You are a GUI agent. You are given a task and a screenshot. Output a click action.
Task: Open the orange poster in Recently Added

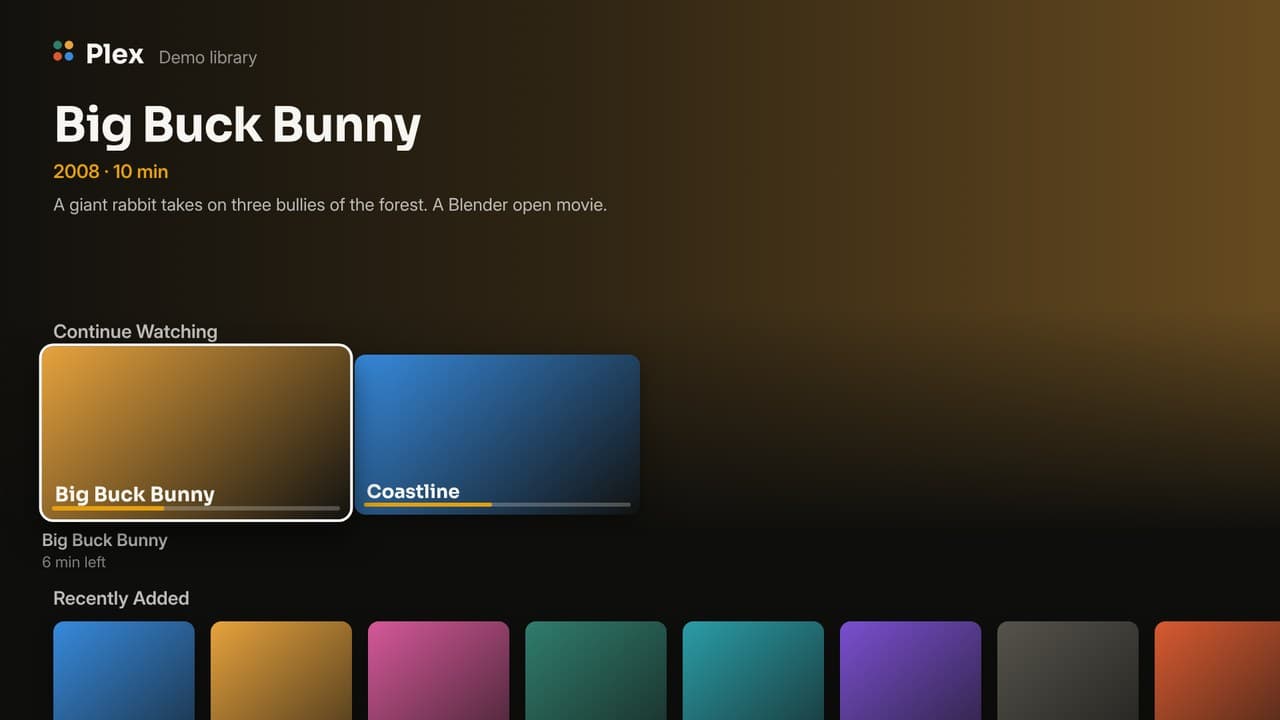pyautogui.click(x=281, y=670)
